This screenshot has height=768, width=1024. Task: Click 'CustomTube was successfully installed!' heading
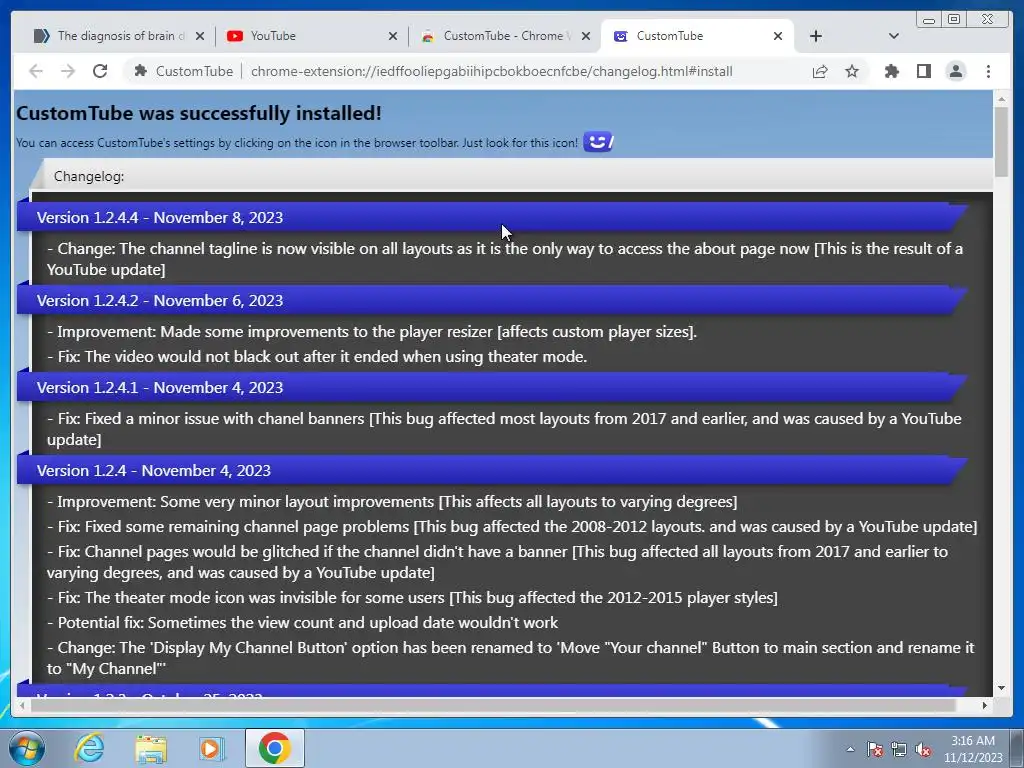199,113
